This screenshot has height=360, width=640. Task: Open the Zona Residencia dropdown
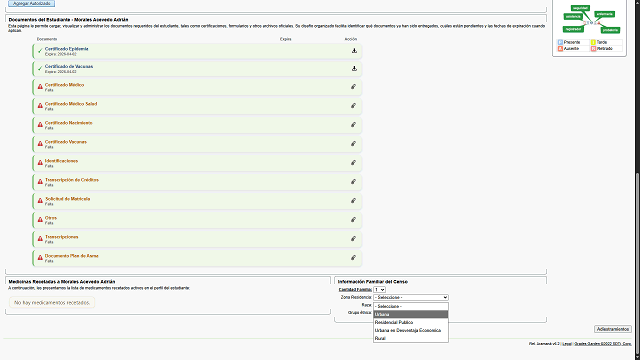coord(411,298)
